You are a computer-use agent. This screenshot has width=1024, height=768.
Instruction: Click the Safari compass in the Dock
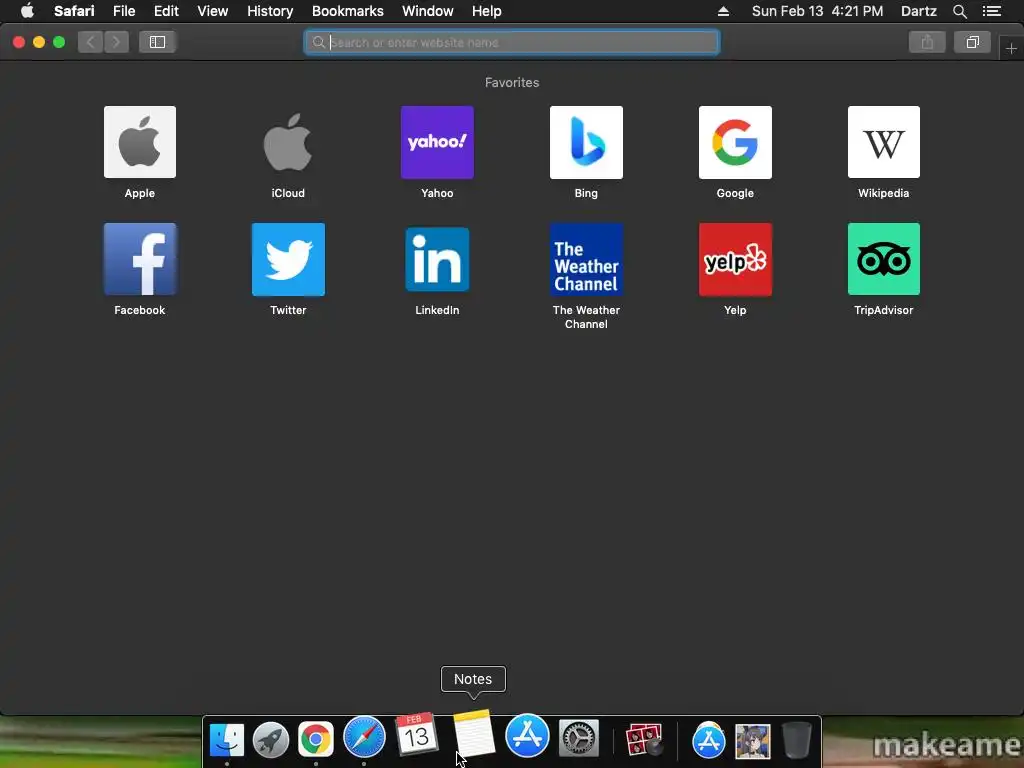click(364, 737)
